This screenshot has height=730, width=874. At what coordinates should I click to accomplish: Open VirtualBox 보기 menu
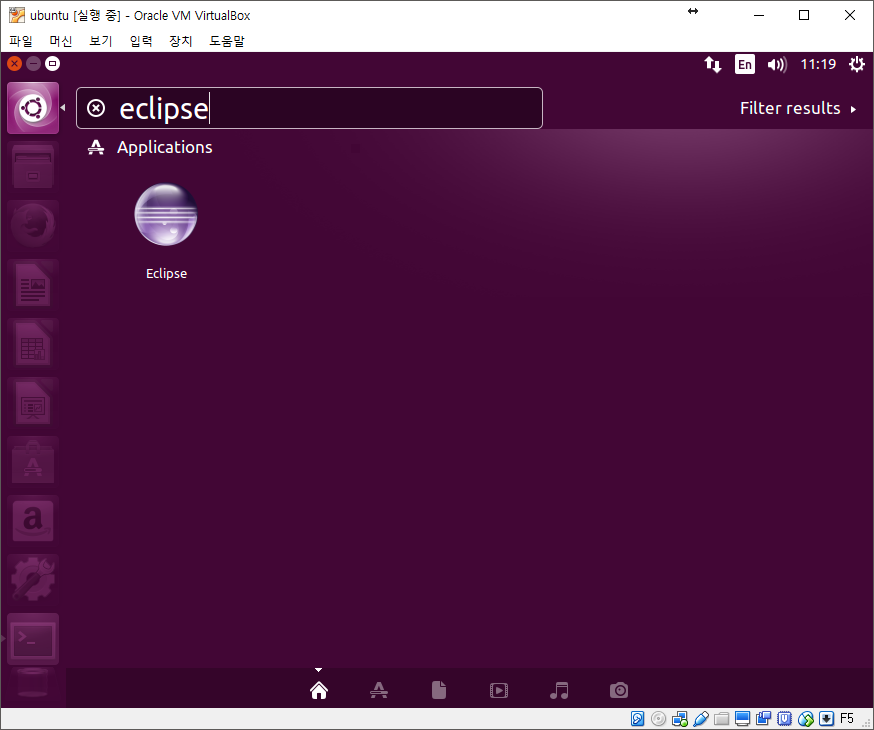click(x=101, y=41)
